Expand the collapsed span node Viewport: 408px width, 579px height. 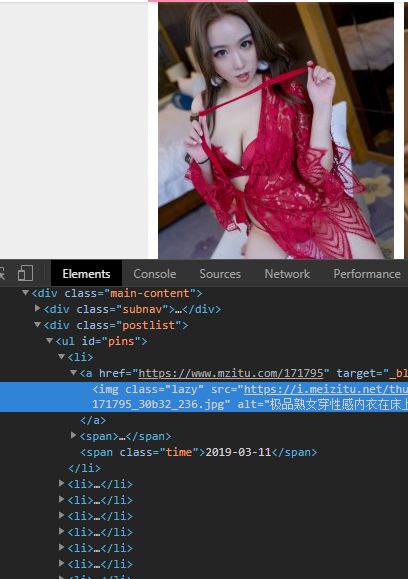[73, 435]
